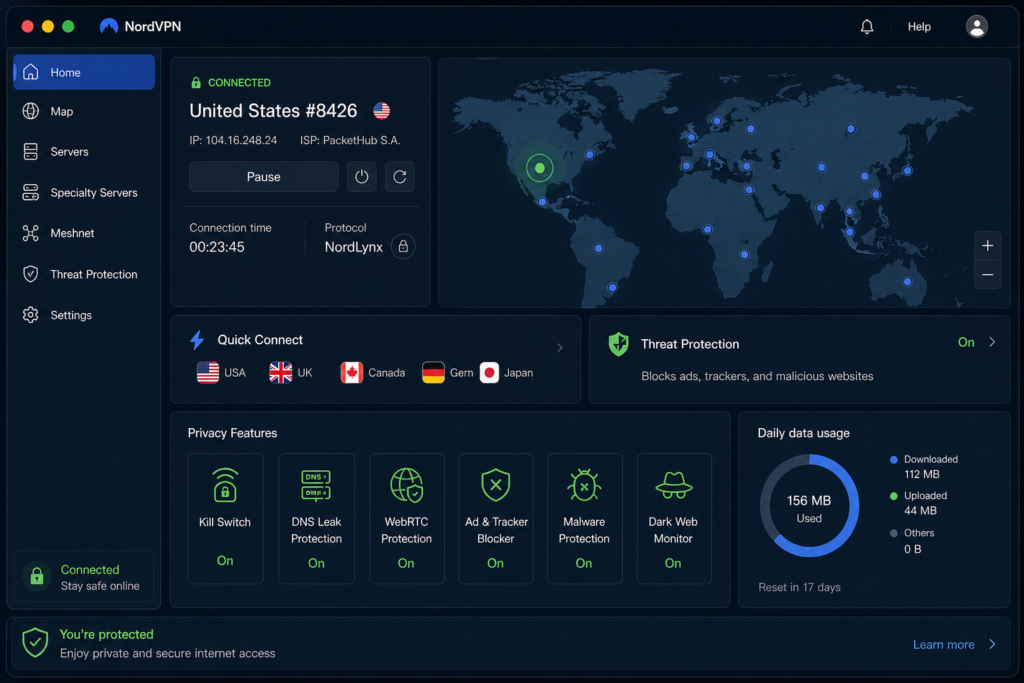1024x683 pixels.
Task: Open Specialty Servers in the sidebar
Action: pyautogui.click(x=84, y=193)
